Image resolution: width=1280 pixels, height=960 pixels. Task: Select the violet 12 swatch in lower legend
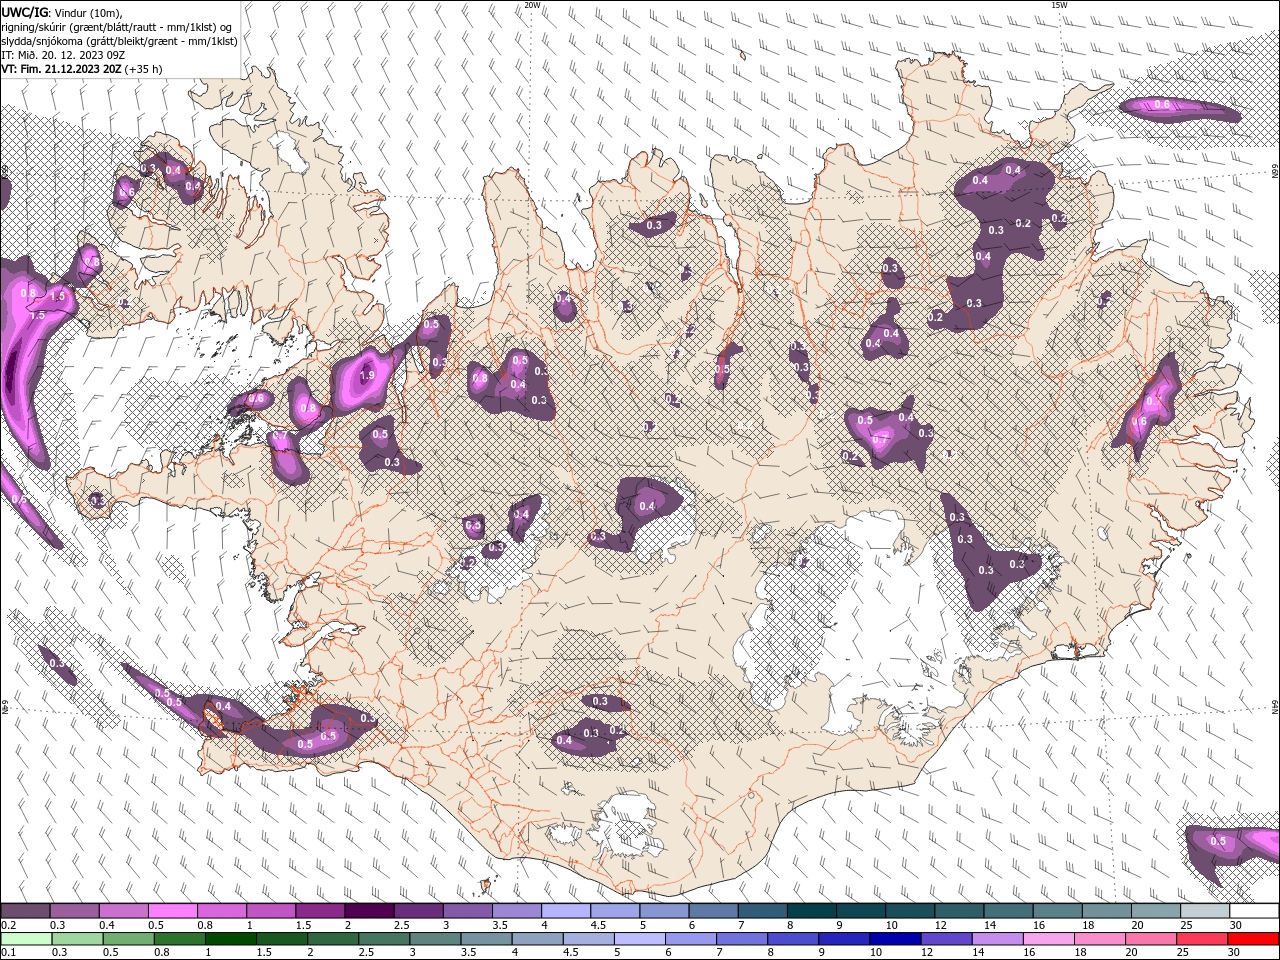(944, 938)
